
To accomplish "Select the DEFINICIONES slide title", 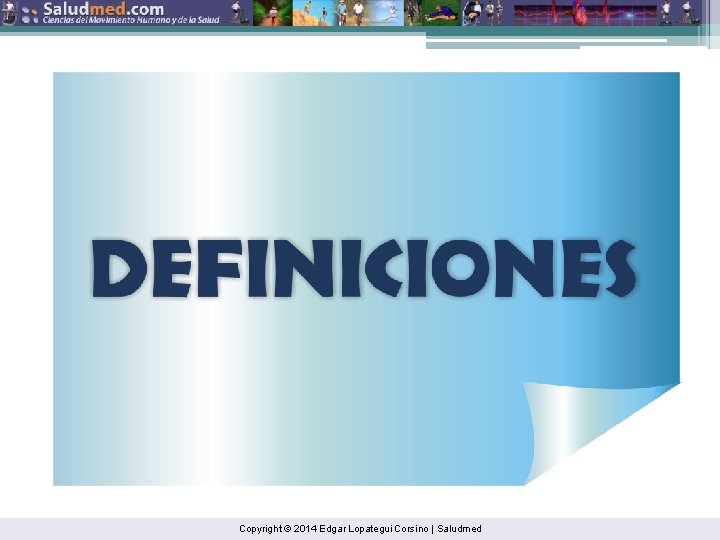I will point(364,269).
